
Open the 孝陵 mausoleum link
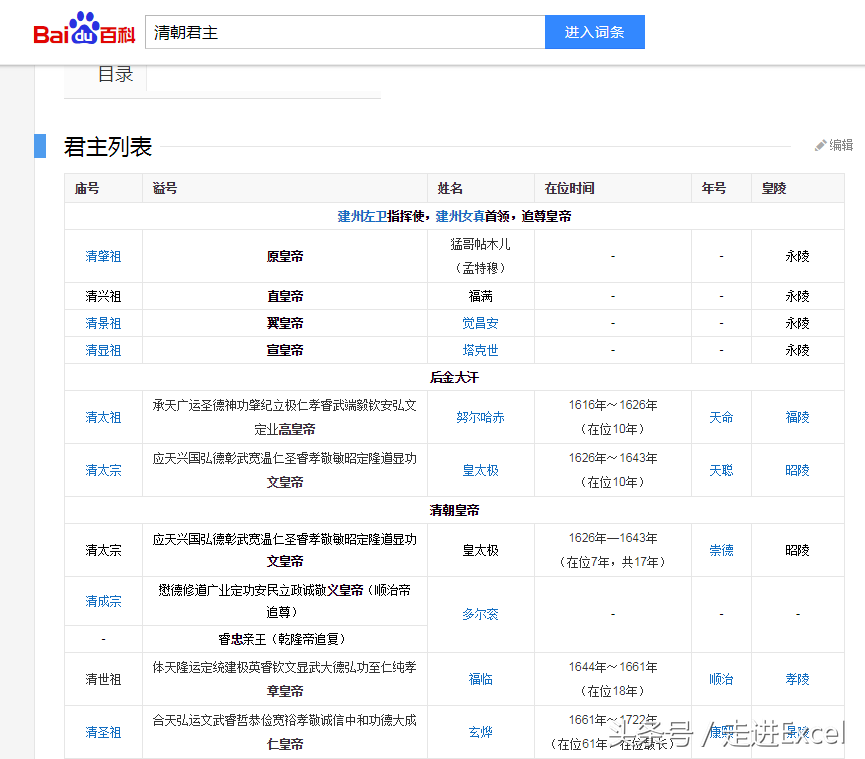797,680
